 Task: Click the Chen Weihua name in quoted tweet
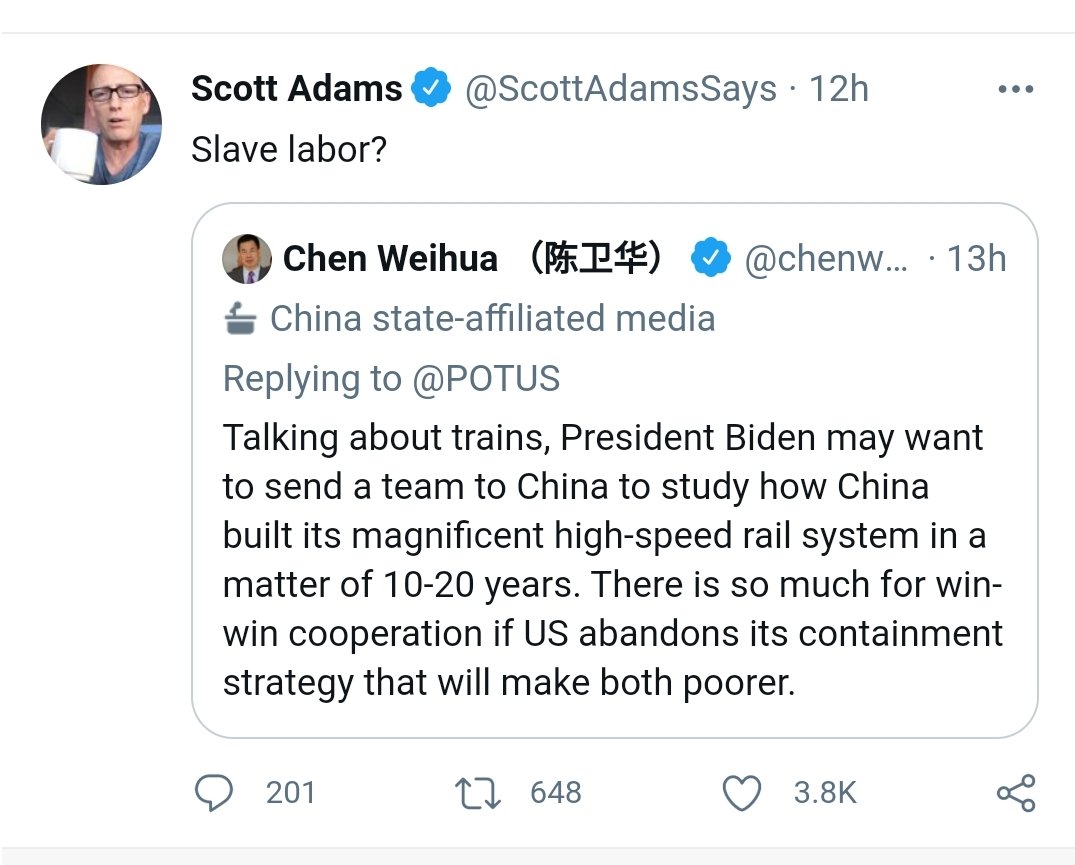tap(390, 259)
